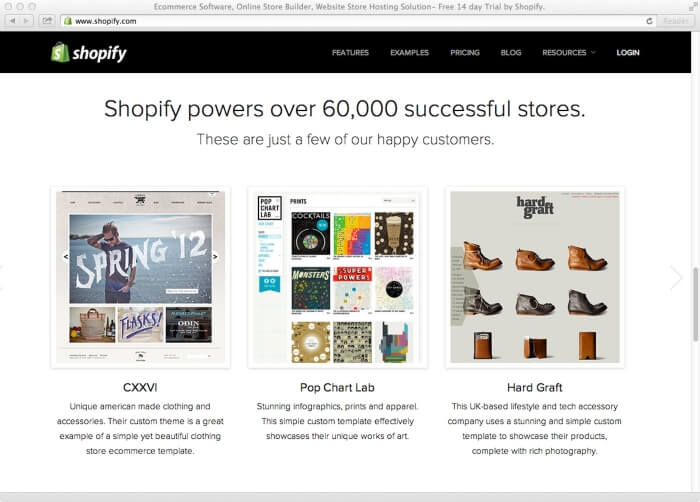Open the Features menu item
The image size is (700, 502).
click(x=350, y=53)
